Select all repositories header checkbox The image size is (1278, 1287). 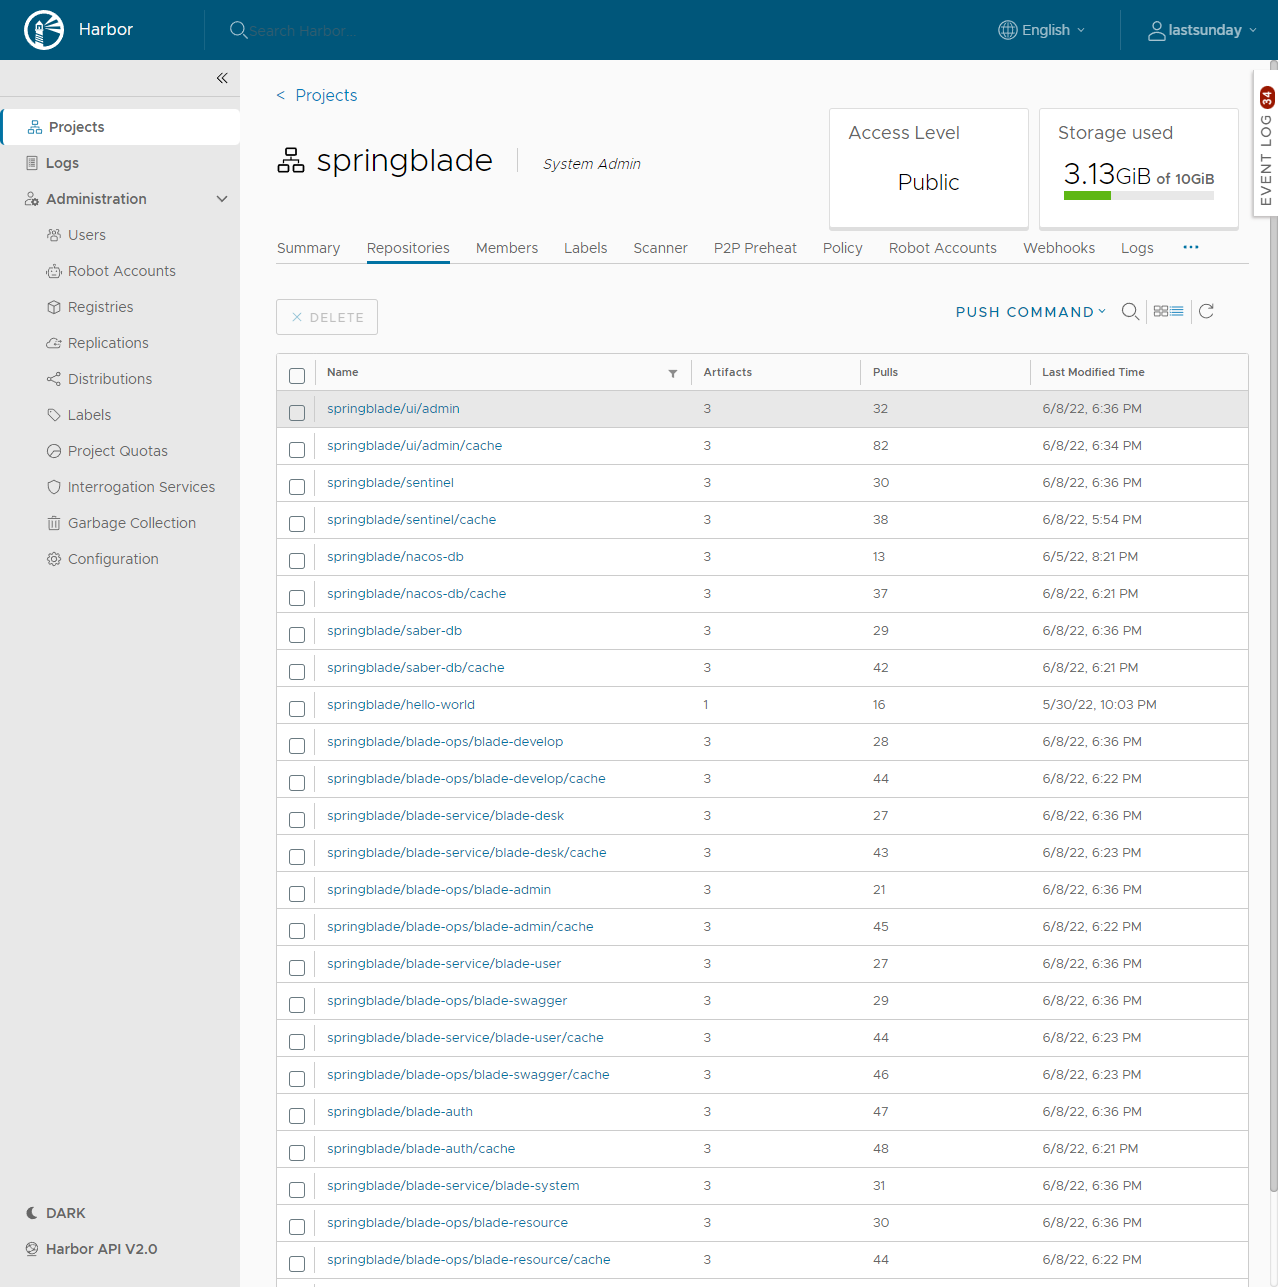pyautogui.click(x=297, y=376)
